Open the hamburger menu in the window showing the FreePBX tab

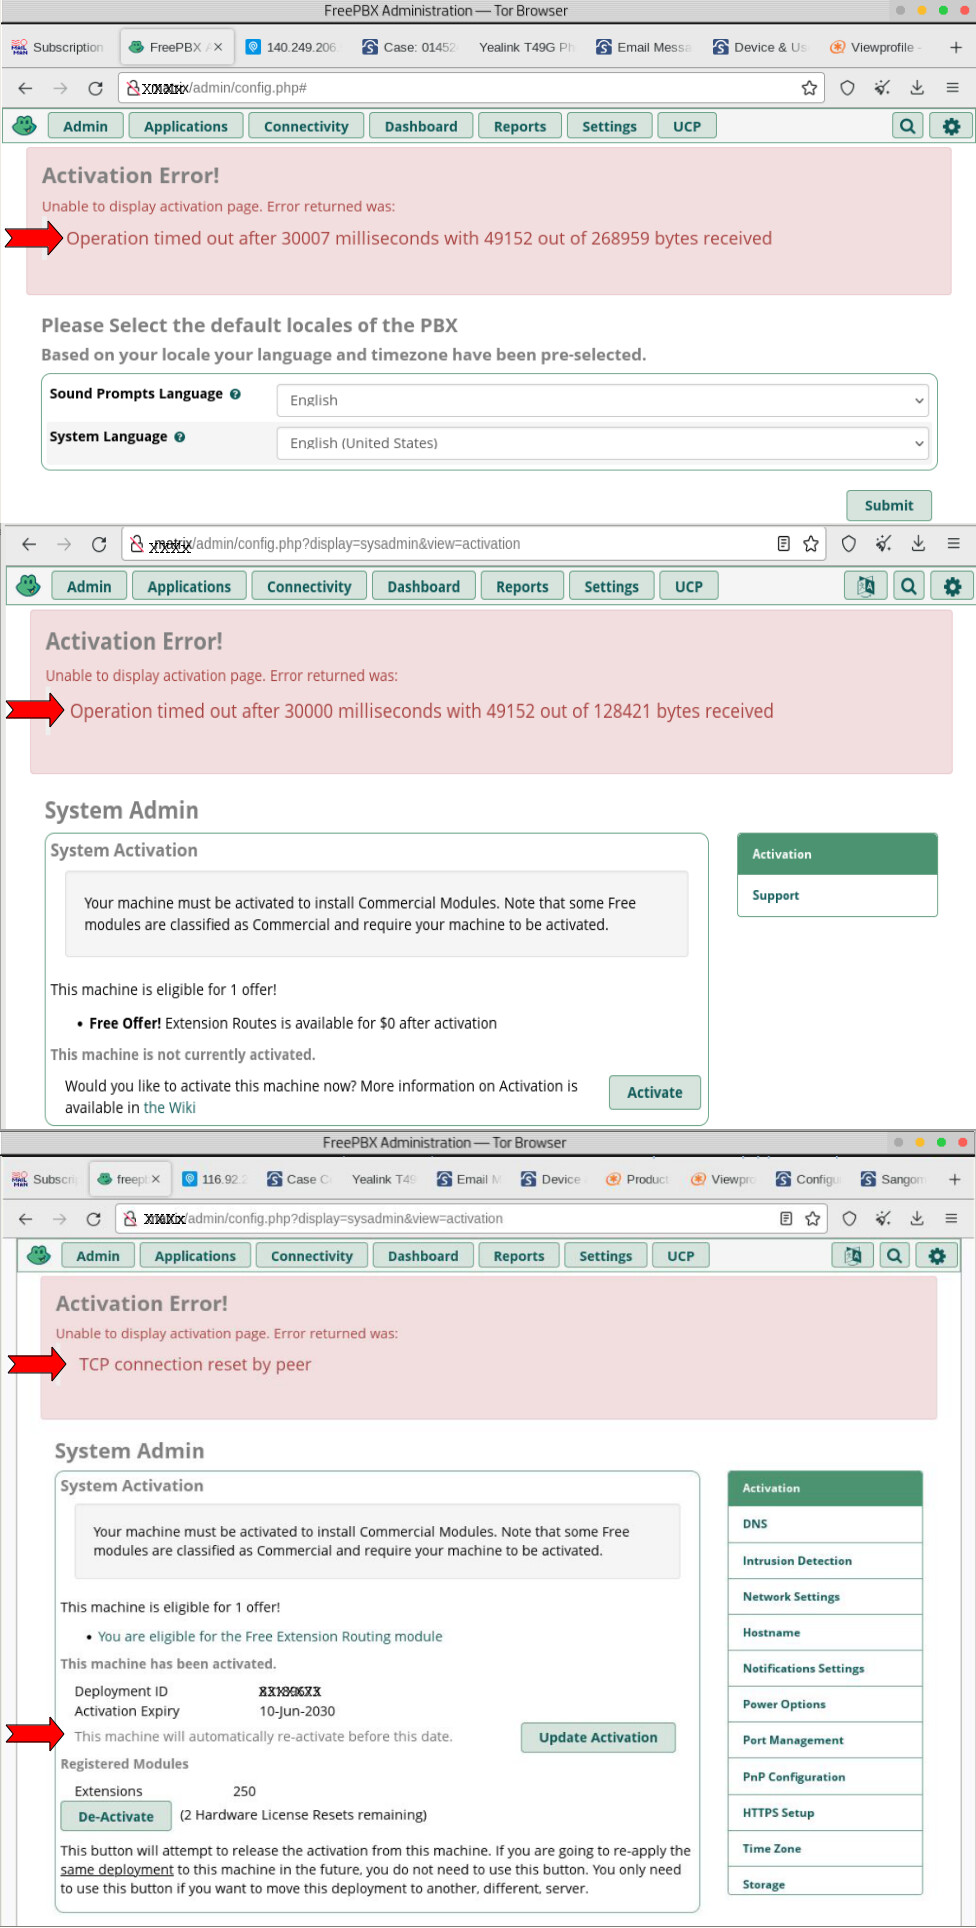click(x=952, y=88)
